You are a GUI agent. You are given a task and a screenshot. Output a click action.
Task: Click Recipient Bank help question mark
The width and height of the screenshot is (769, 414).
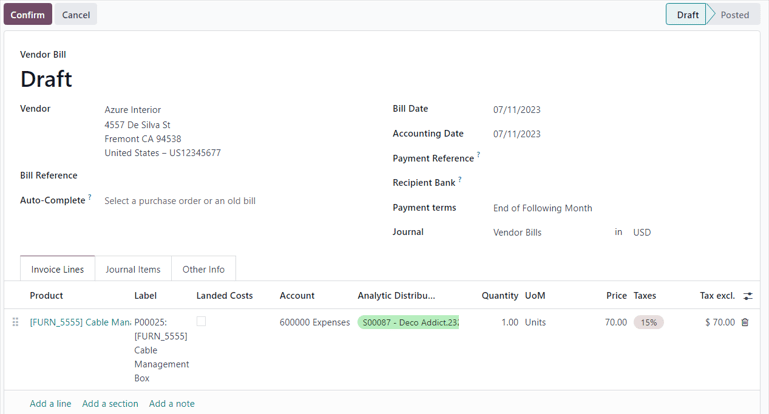point(459,180)
